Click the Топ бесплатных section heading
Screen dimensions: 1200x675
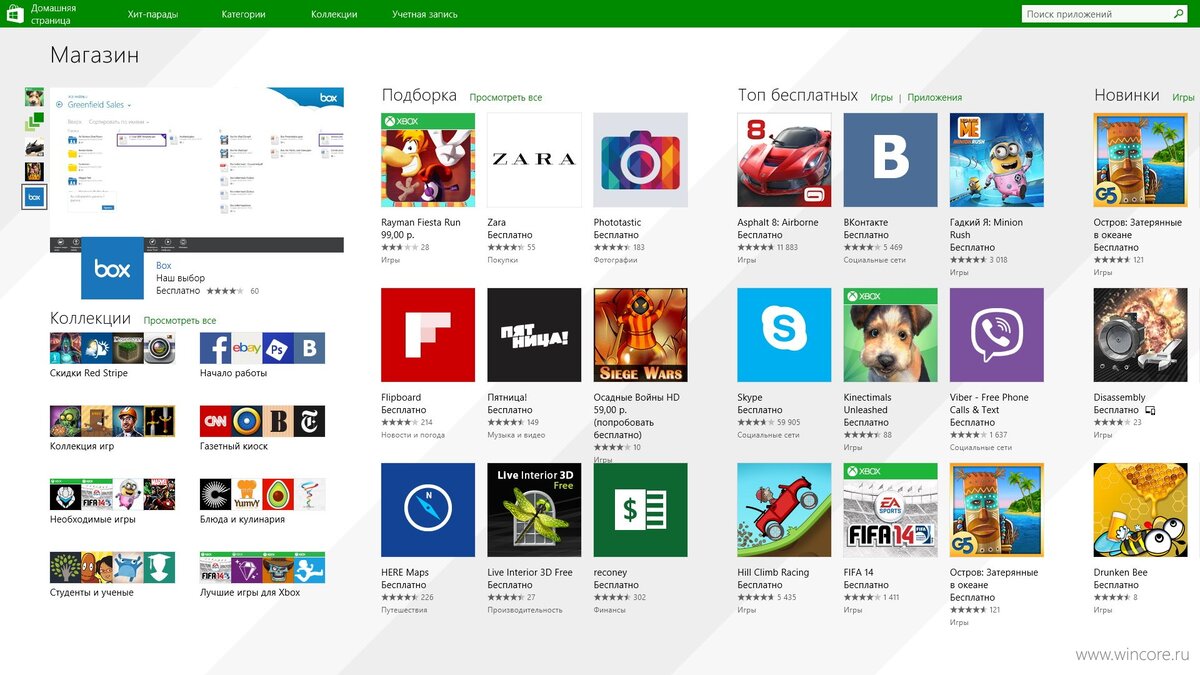798,95
